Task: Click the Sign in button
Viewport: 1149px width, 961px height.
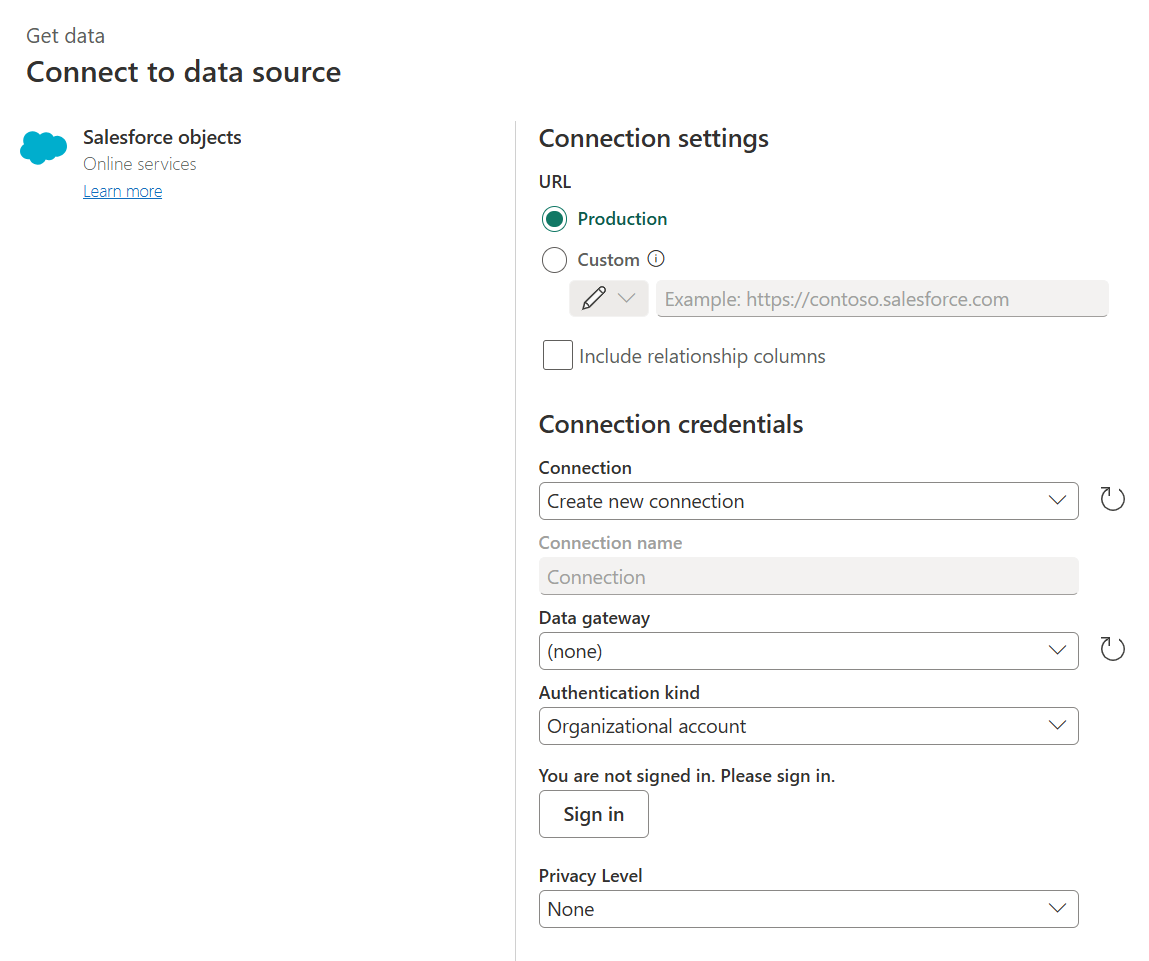Action: (593, 813)
